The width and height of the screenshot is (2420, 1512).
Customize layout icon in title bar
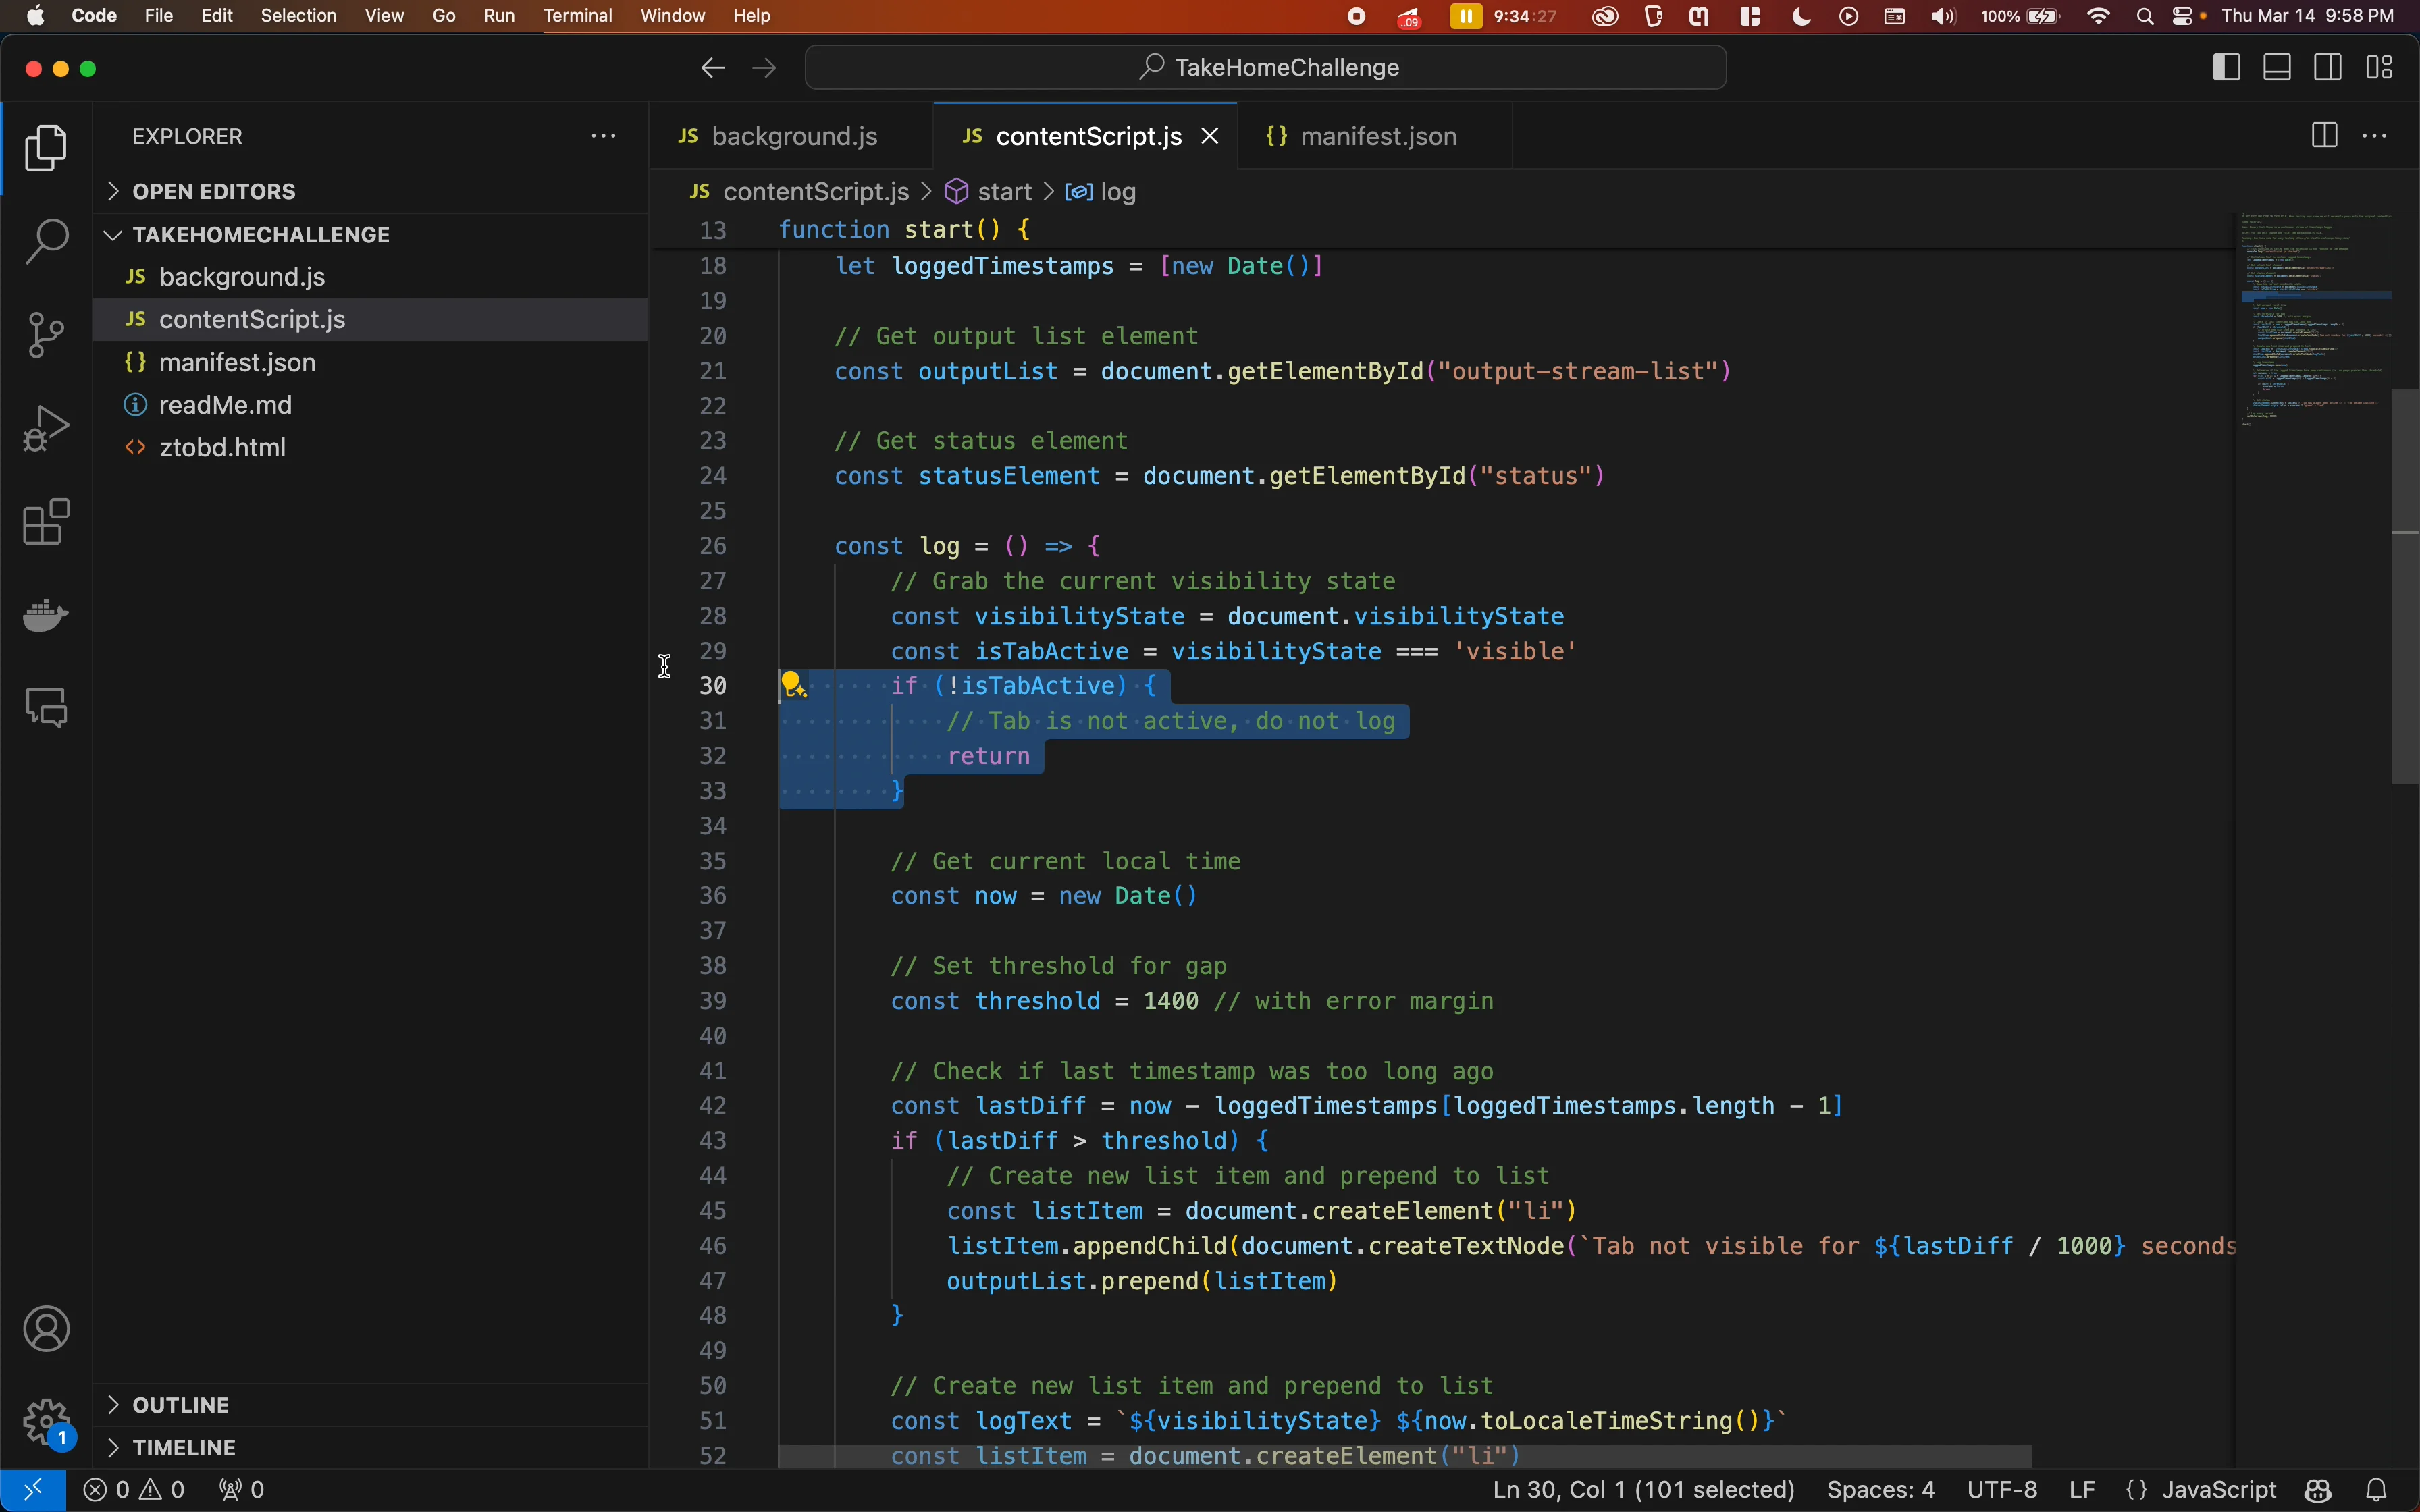pyautogui.click(x=2380, y=68)
